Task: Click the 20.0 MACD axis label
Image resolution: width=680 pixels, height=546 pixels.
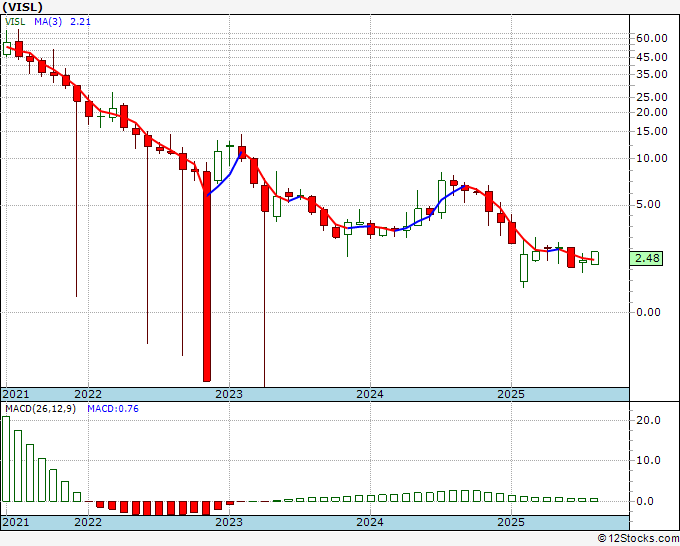Action: (648, 420)
